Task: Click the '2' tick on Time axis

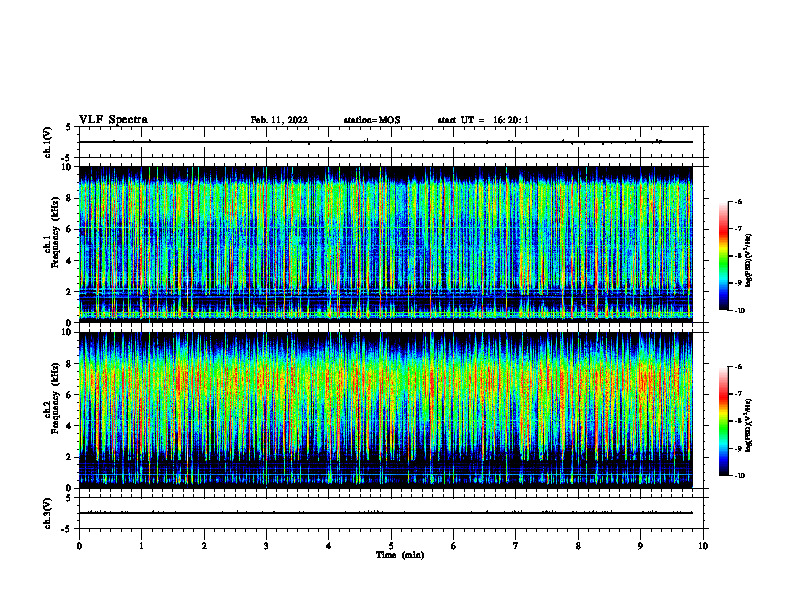Action: pyautogui.click(x=204, y=546)
